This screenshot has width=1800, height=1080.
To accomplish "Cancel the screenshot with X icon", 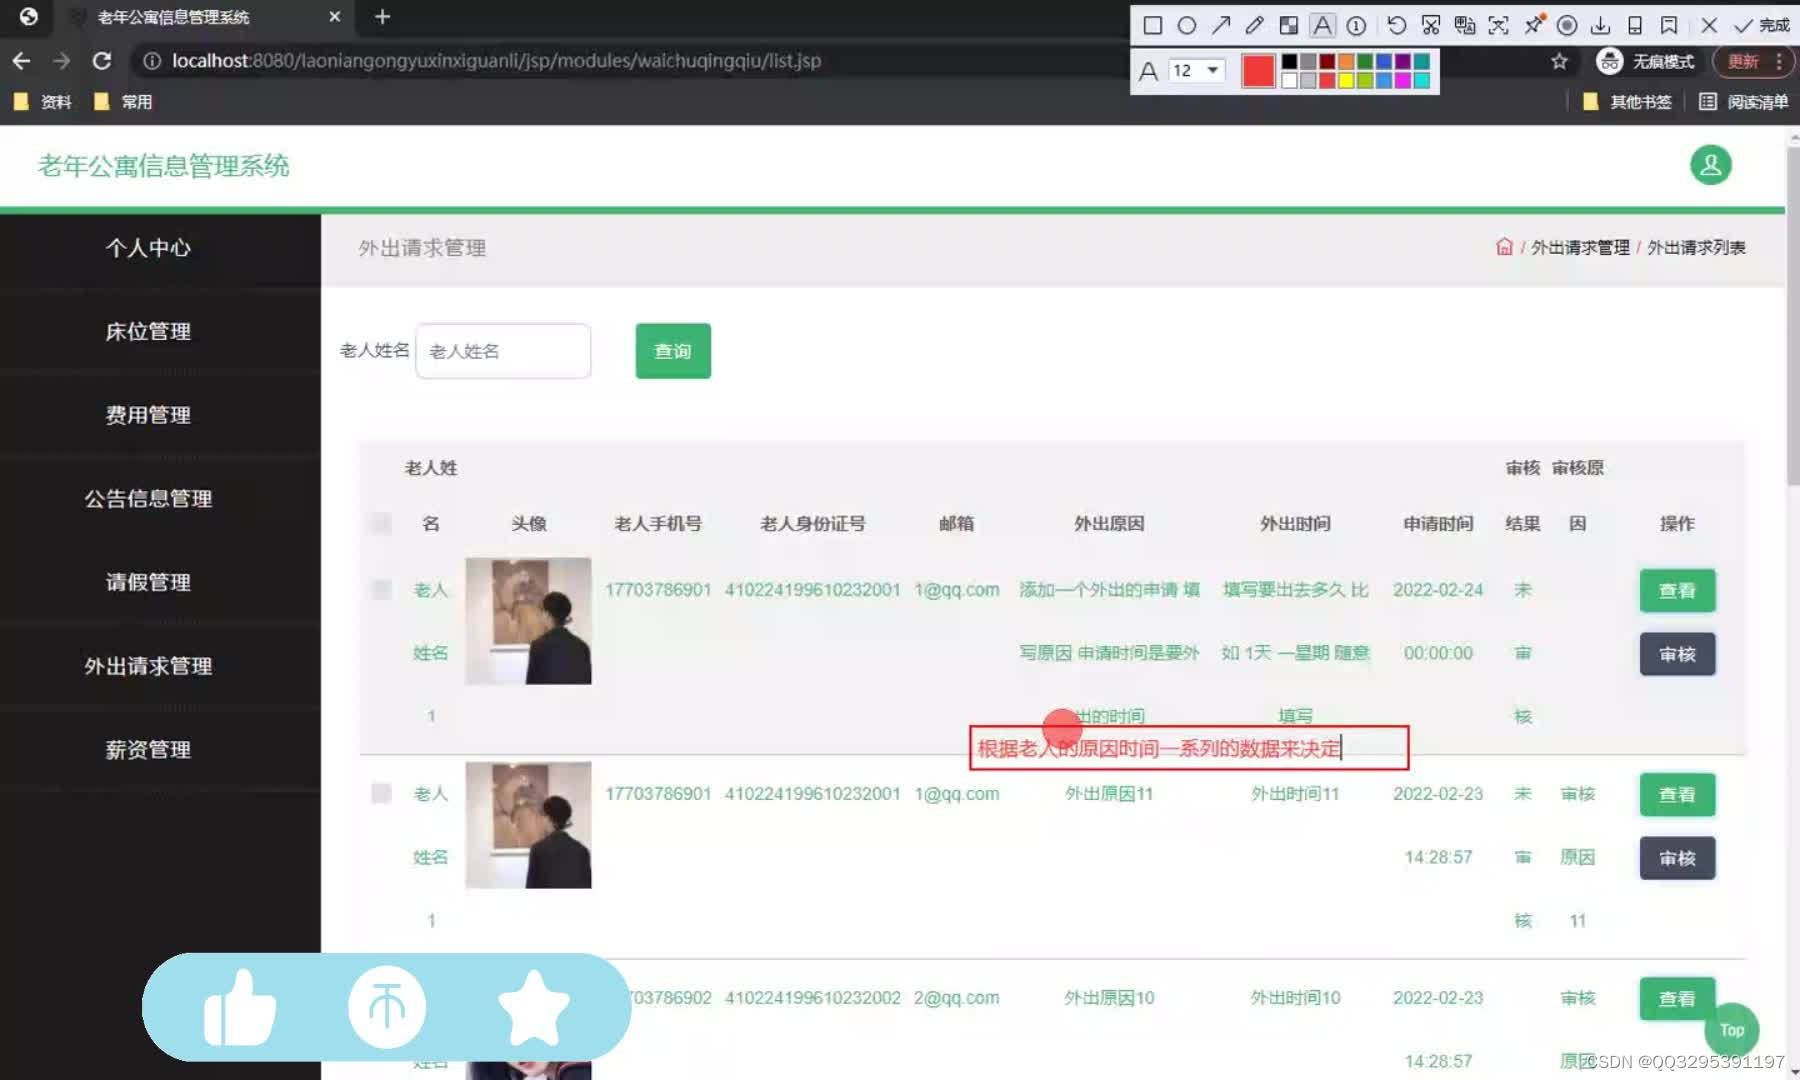I will (x=1709, y=25).
